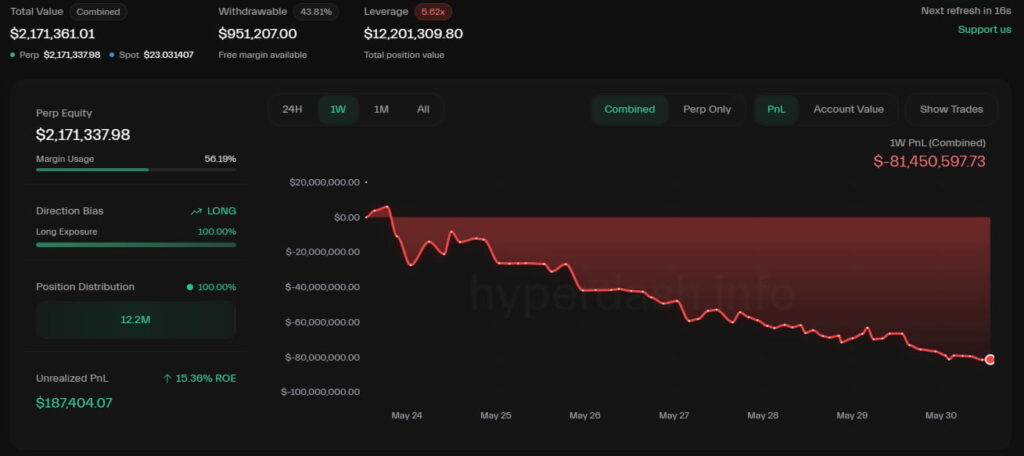Click the Direction Bias label

(x=70, y=211)
